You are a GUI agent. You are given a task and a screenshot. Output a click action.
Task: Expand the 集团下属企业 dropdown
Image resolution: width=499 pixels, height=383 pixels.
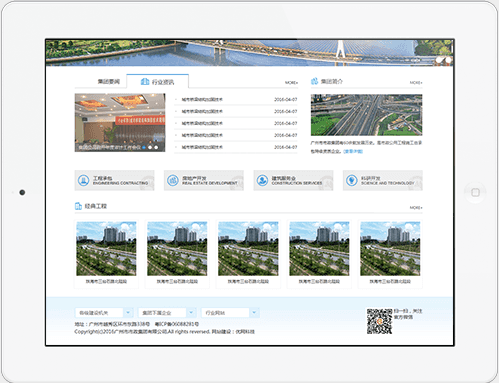pos(166,313)
